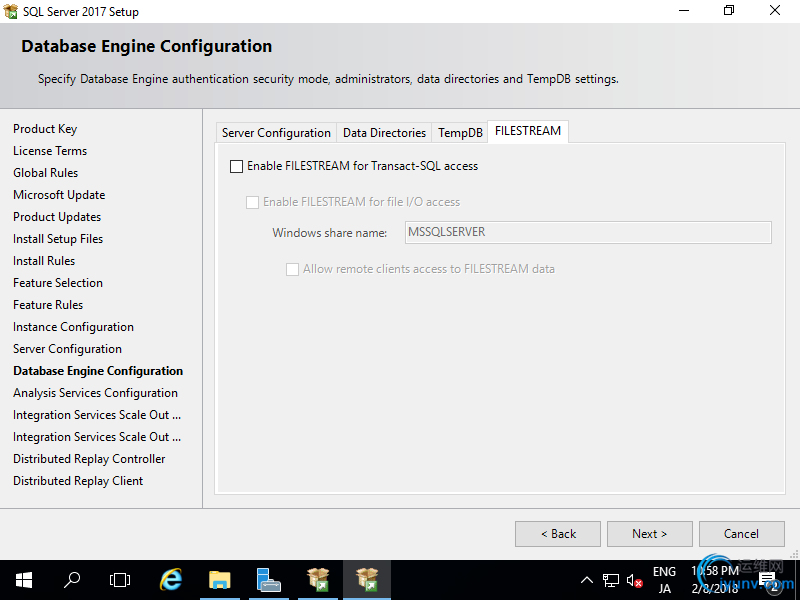Open taskbar search magnifier
The image size is (800, 600).
coord(72,580)
